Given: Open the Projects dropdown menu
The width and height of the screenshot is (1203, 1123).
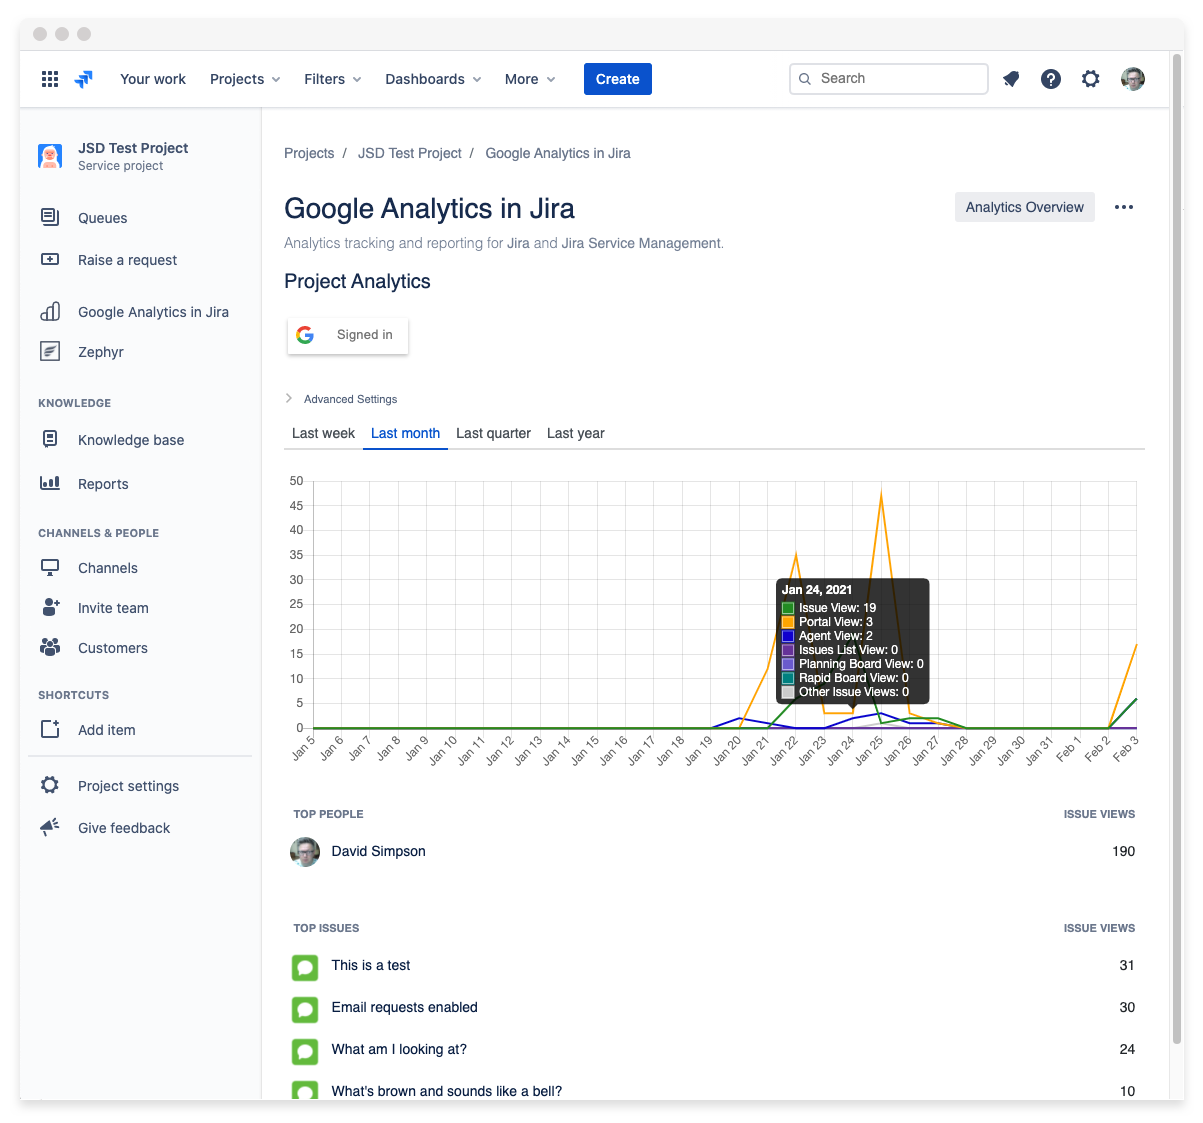Looking at the screenshot, I should pos(245,79).
